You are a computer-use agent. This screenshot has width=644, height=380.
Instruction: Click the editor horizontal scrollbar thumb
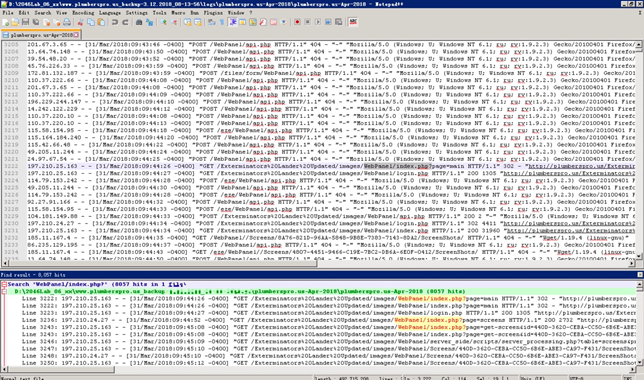[163, 264]
